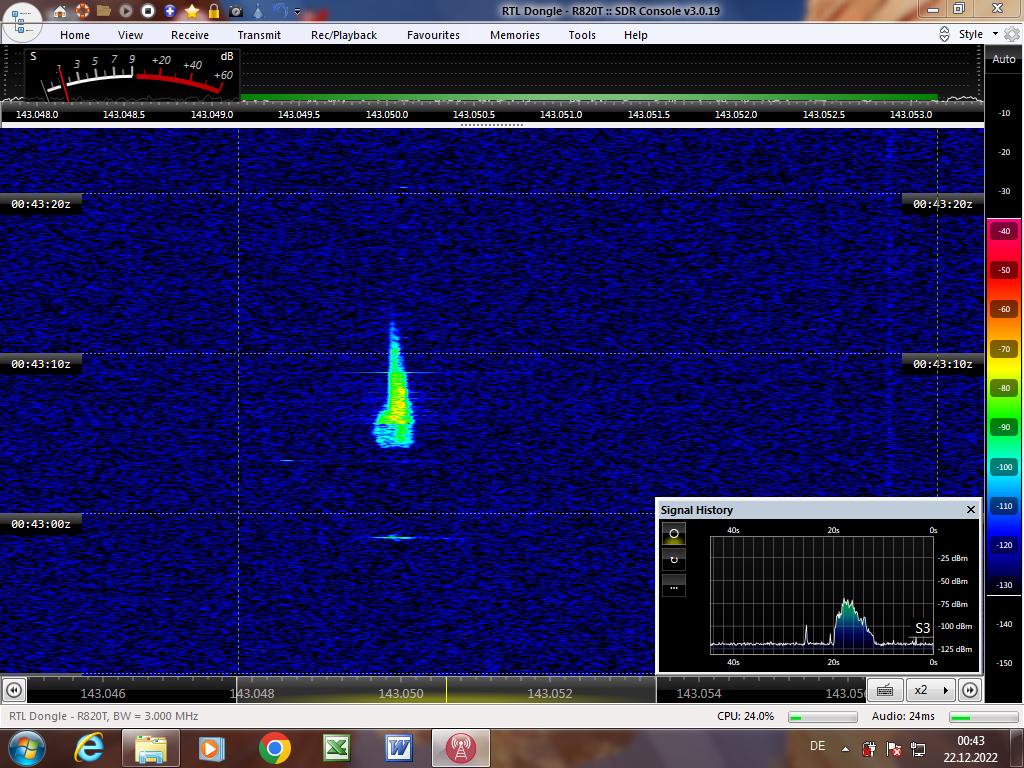Open the Action Center flag tray icon
The image size is (1024, 768).
click(893, 749)
